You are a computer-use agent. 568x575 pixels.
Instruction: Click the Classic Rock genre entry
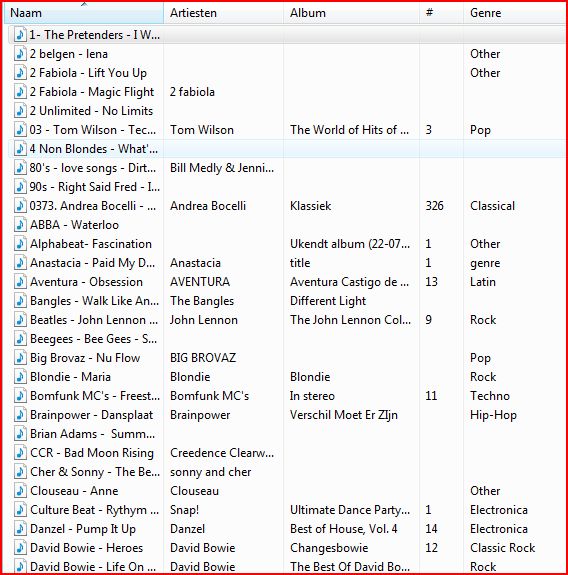tap(502, 547)
